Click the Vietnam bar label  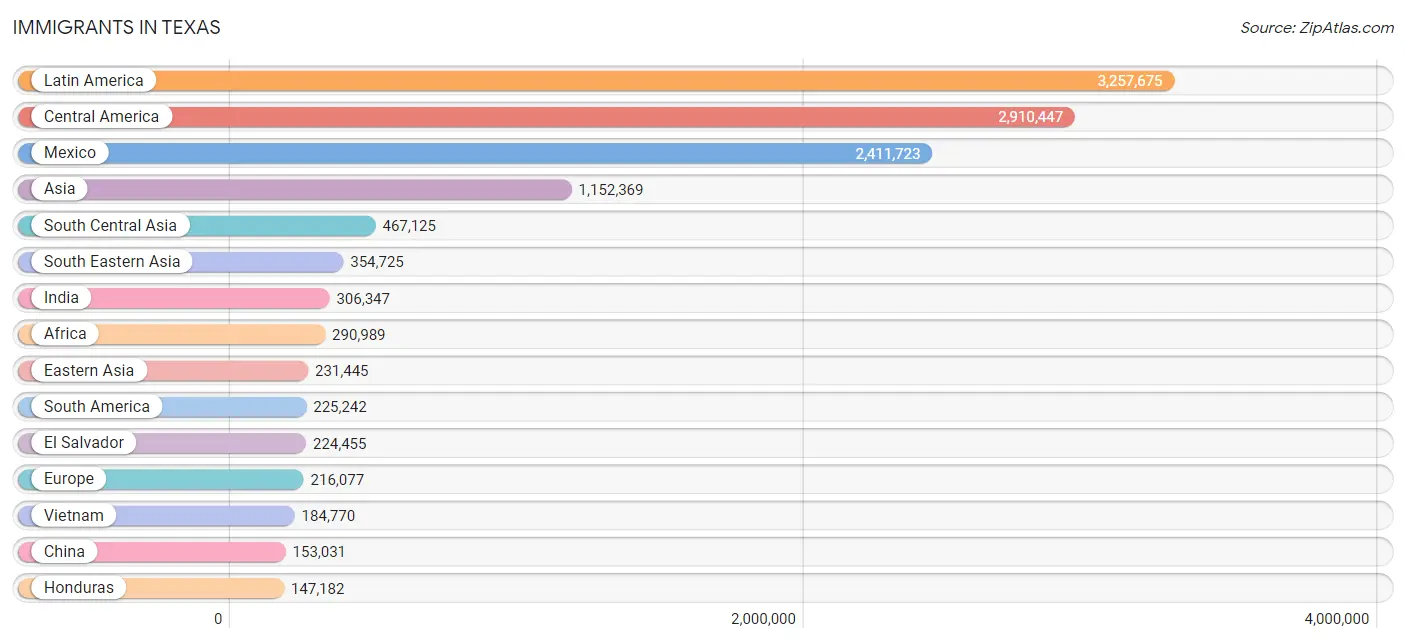(73, 516)
